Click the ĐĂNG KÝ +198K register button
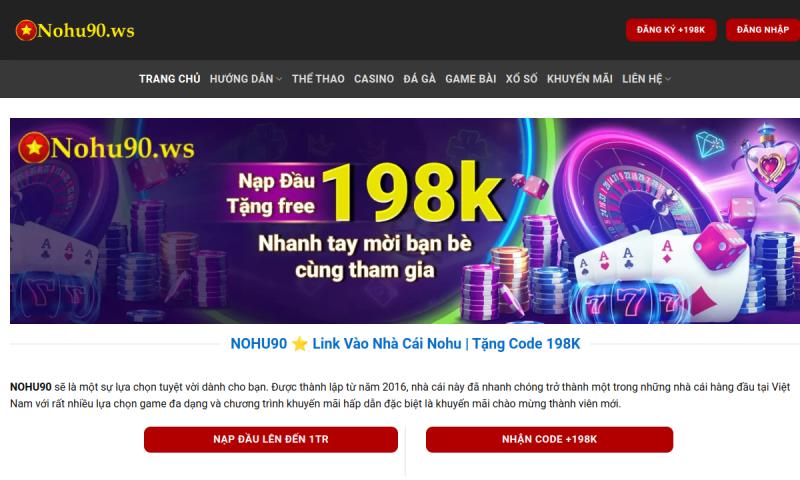The width and height of the screenshot is (800, 480). (x=671, y=30)
